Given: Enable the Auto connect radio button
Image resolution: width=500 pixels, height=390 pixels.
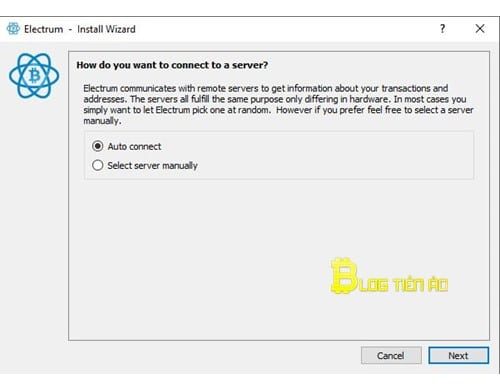Looking at the screenshot, I should (97, 146).
